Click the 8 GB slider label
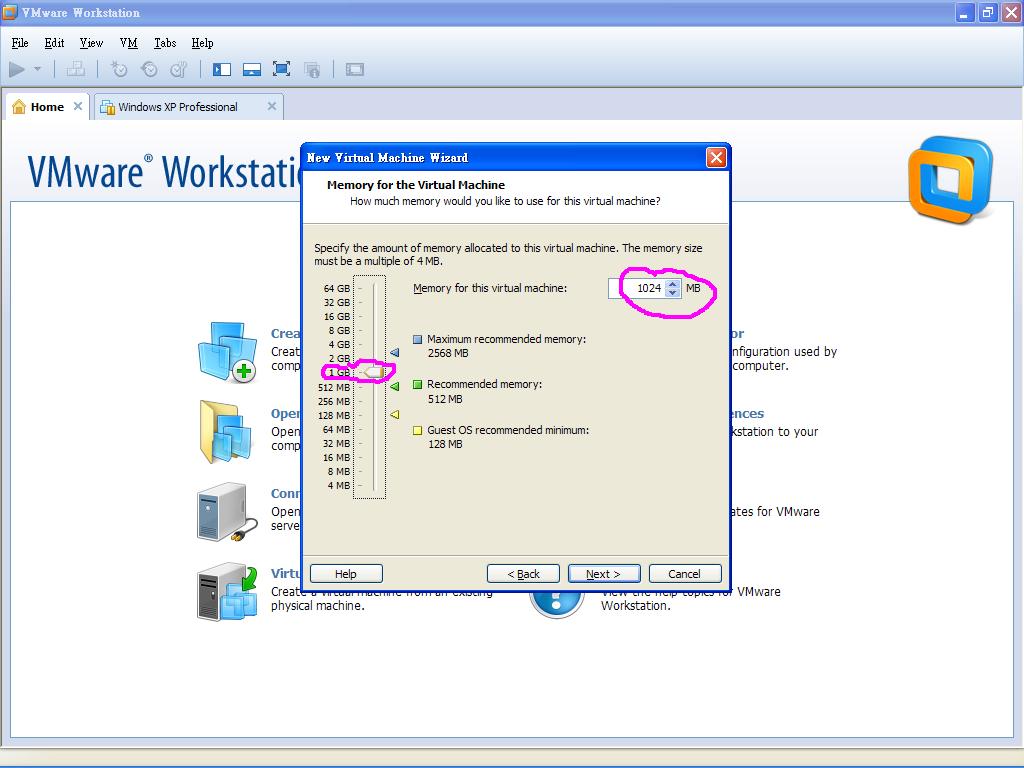Viewport: 1024px width, 768px height. 340,330
